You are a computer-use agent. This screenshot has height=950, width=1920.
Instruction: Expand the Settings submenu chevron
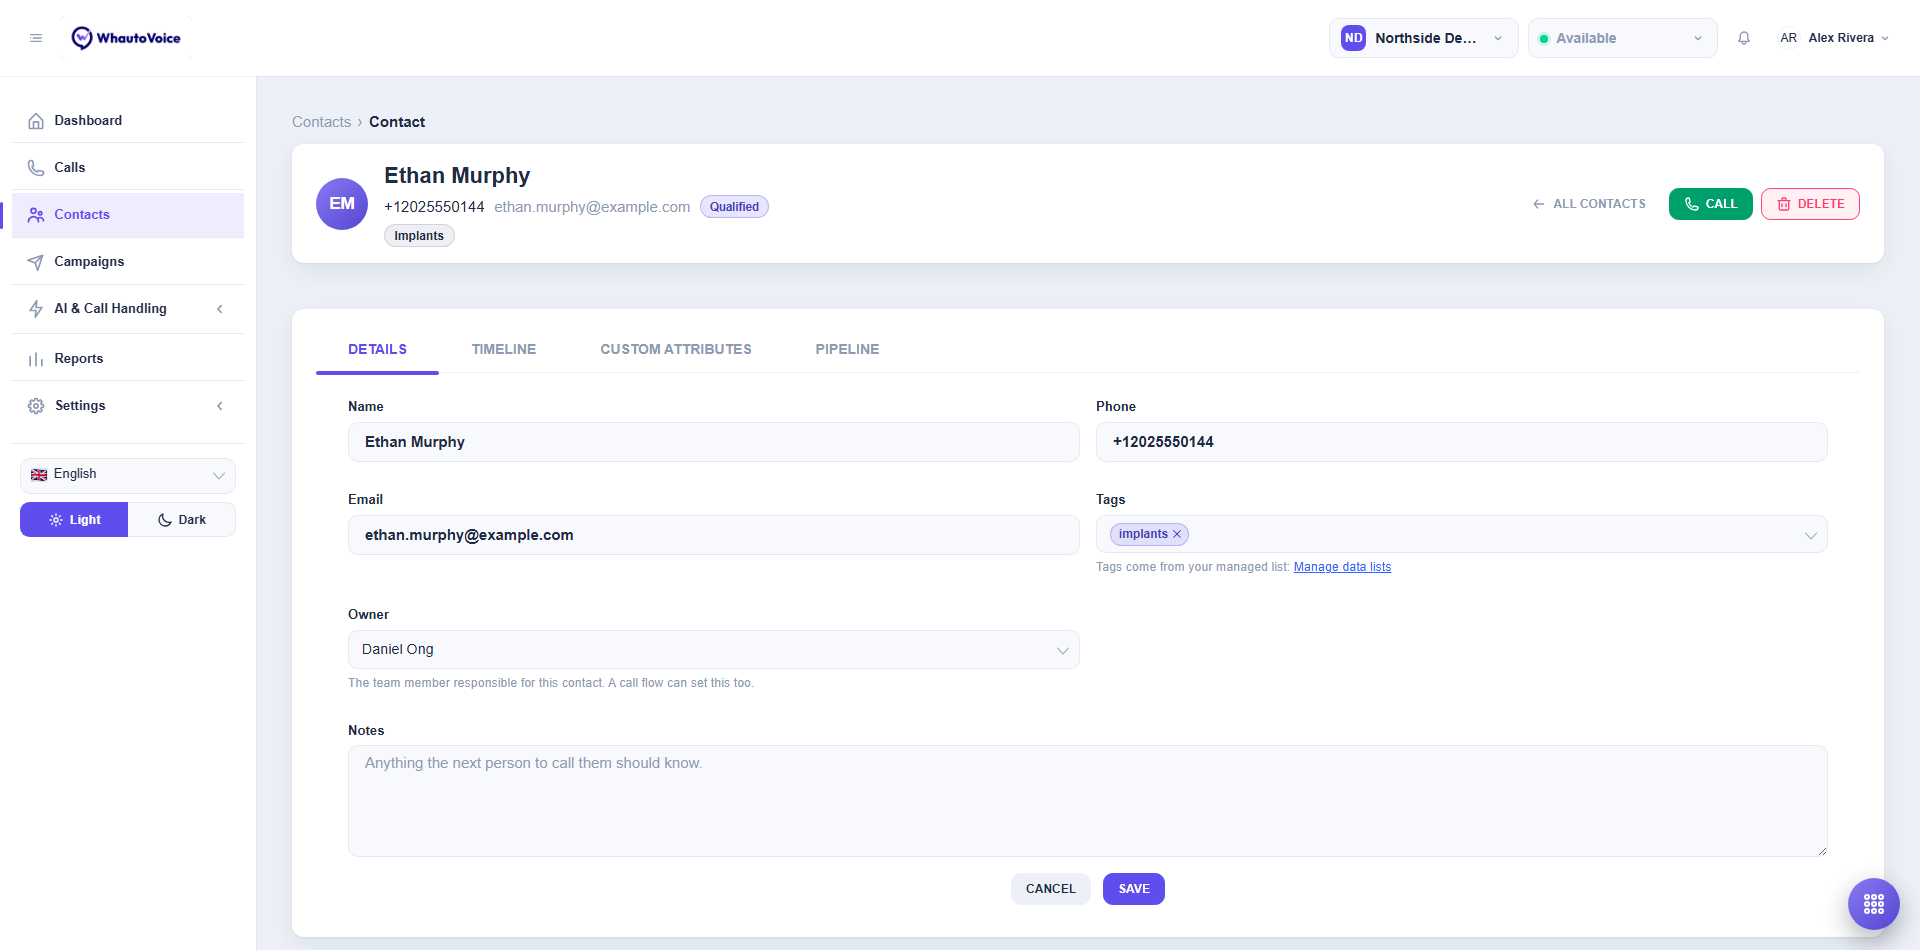(x=220, y=406)
